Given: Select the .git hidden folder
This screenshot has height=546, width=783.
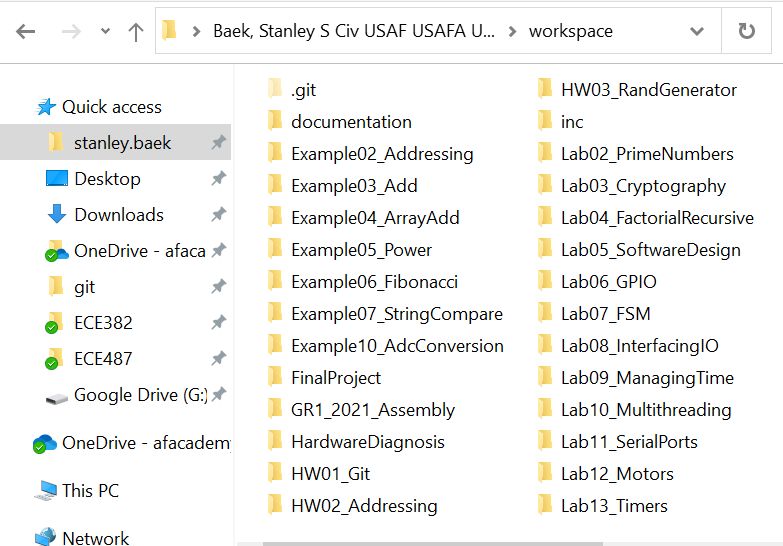Looking at the screenshot, I should point(292,90).
